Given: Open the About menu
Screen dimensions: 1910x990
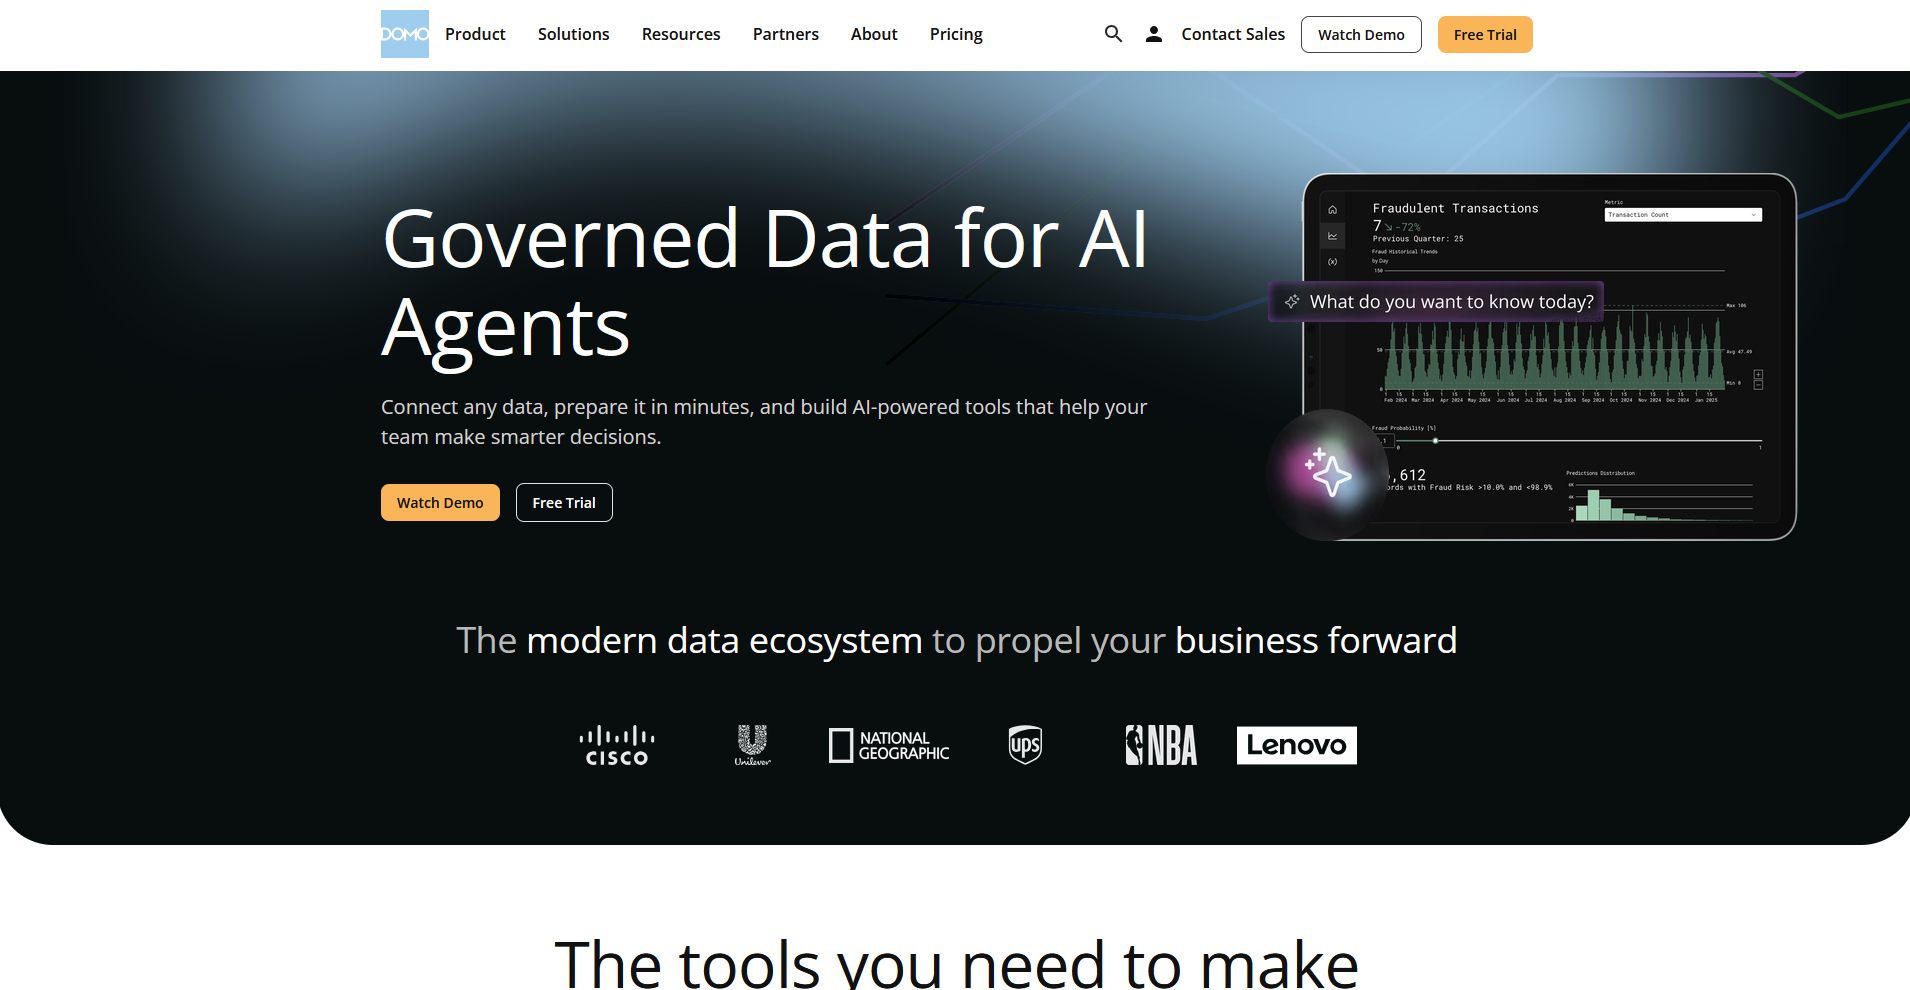Looking at the screenshot, I should pyautogui.click(x=874, y=34).
